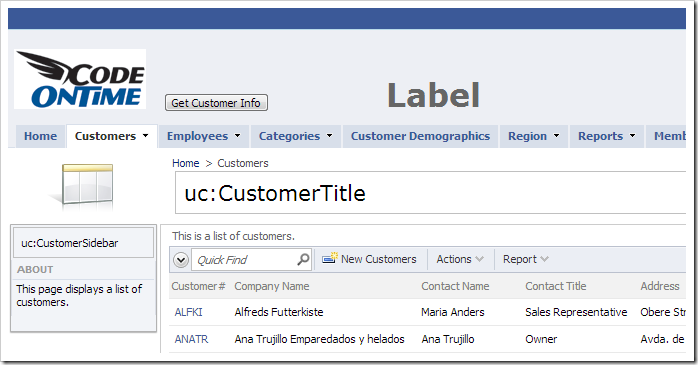Expand the Employees menu arrow
This screenshot has height=365, width=698.
click(x=238, y=136)
